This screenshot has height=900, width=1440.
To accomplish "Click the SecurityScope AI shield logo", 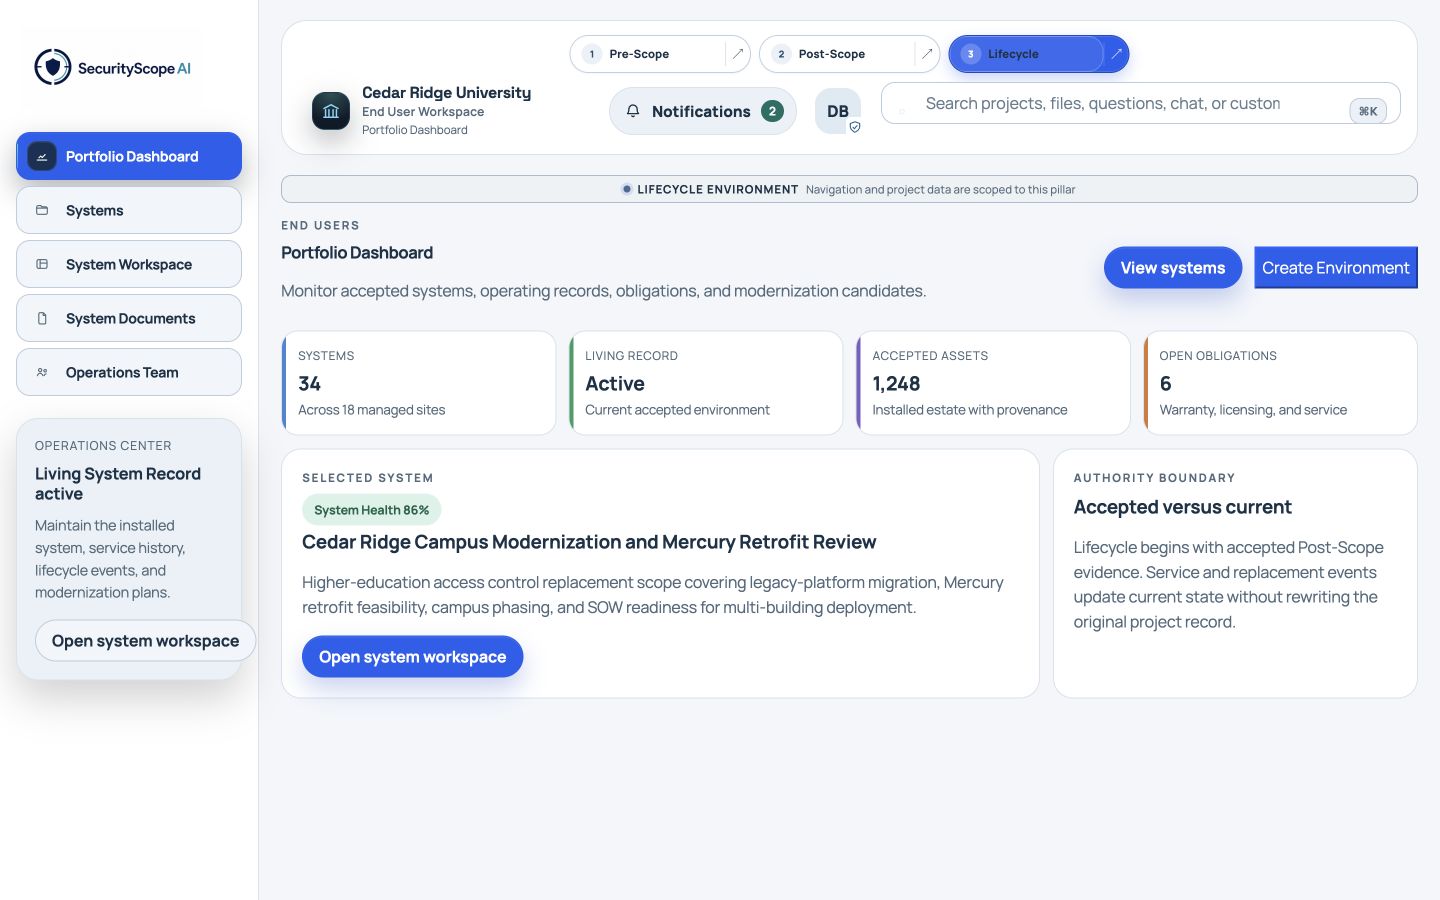I will coord(53,67).
